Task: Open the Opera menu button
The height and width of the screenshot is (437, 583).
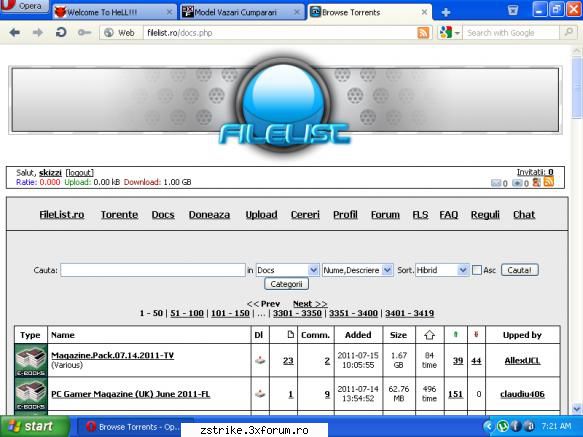Action: (x=25, y=6)
